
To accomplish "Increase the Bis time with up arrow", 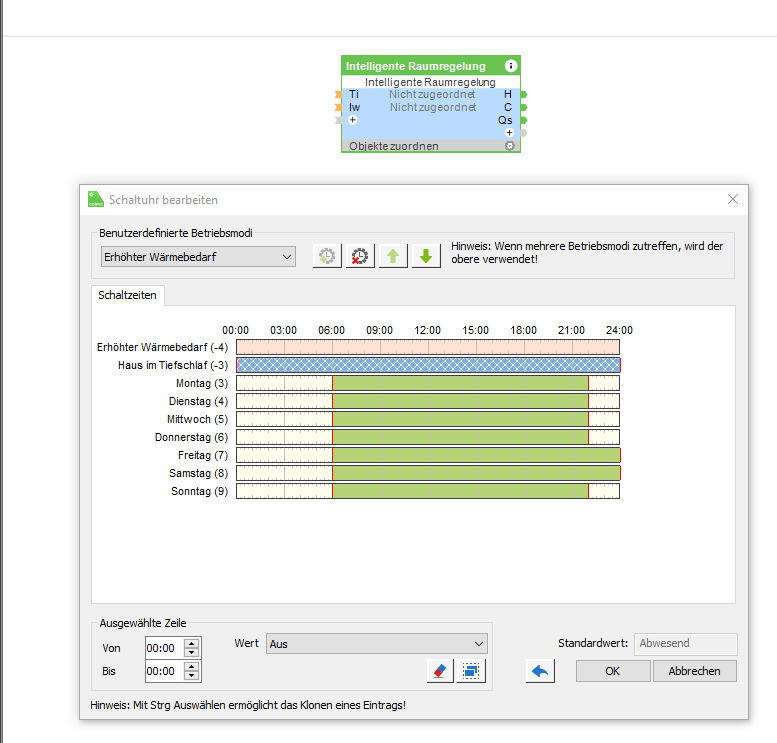I will pyautogui.click(x=192, y=666).
